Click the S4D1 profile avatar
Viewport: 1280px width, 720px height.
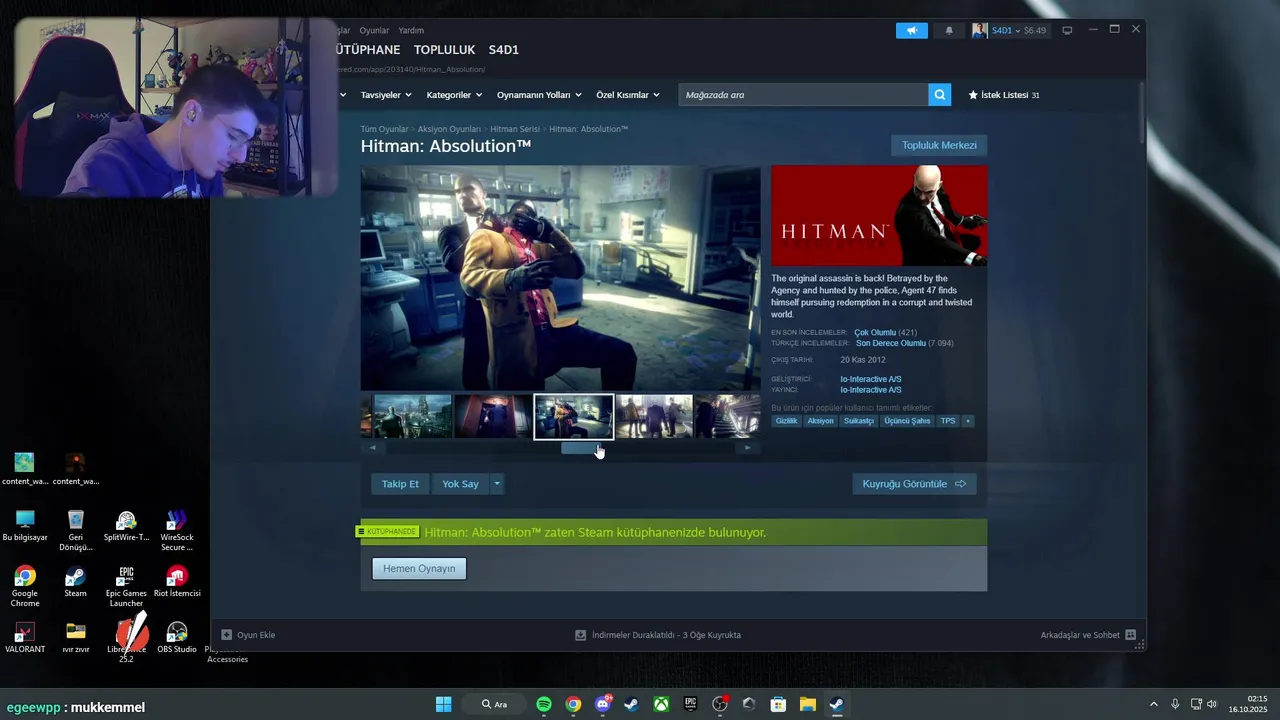click(979, 30)
